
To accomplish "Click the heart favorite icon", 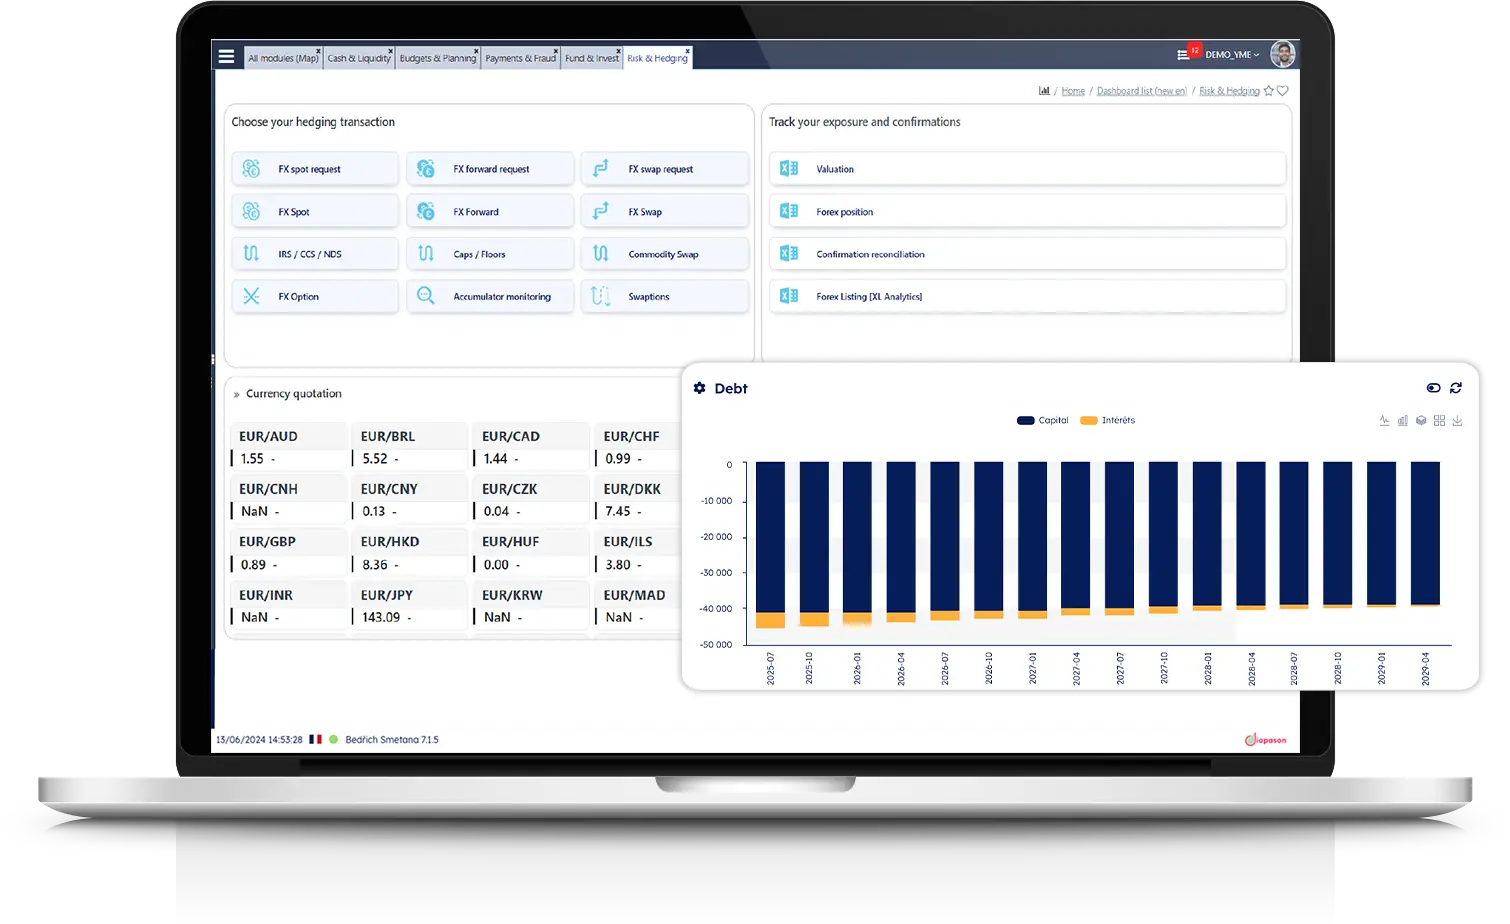I will 1283,91.
